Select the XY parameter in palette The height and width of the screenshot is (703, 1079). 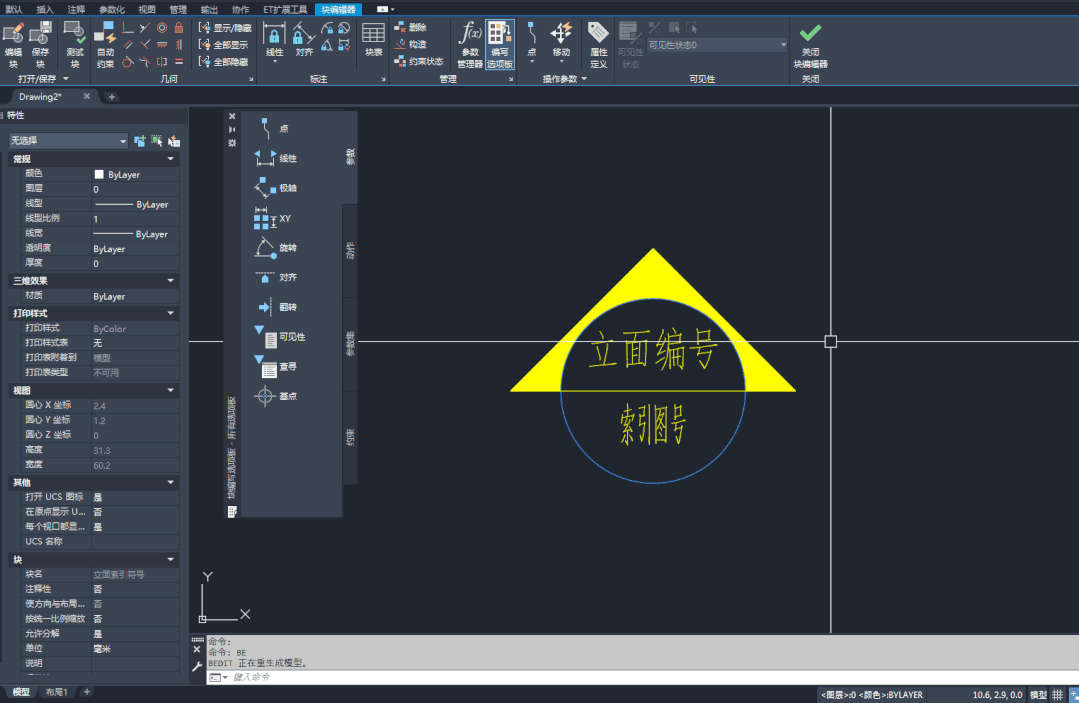pyautogui.click(x=273, y=219)
